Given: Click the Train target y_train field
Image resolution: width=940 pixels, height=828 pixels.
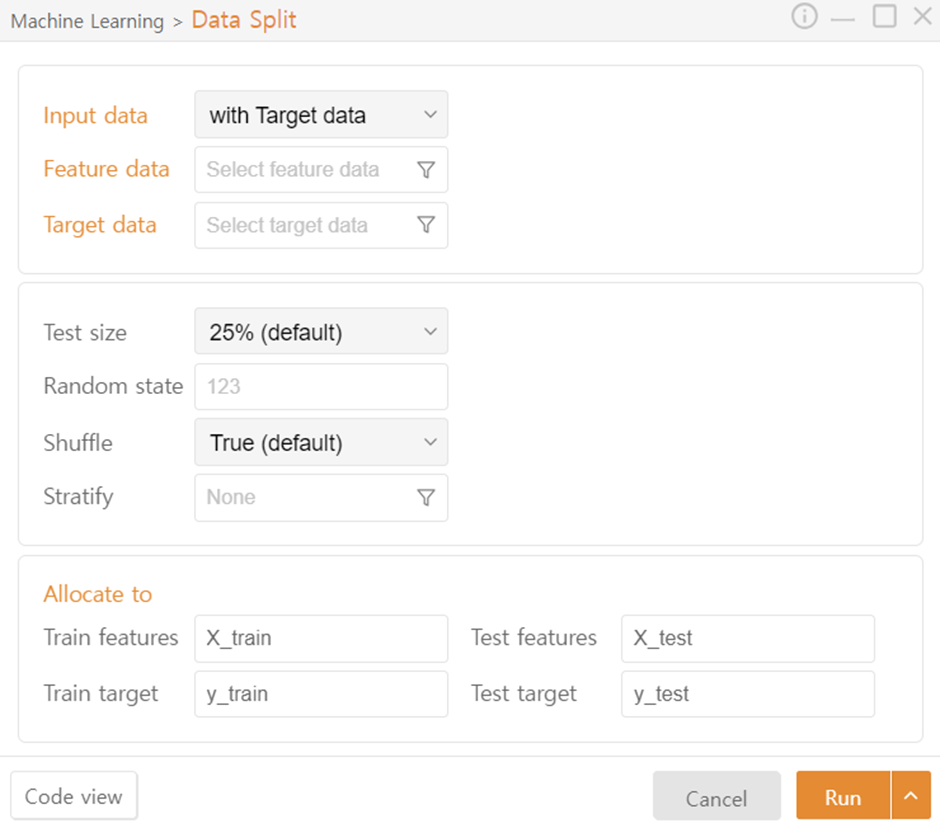Looking at the screenshot, I should [321, 694].
